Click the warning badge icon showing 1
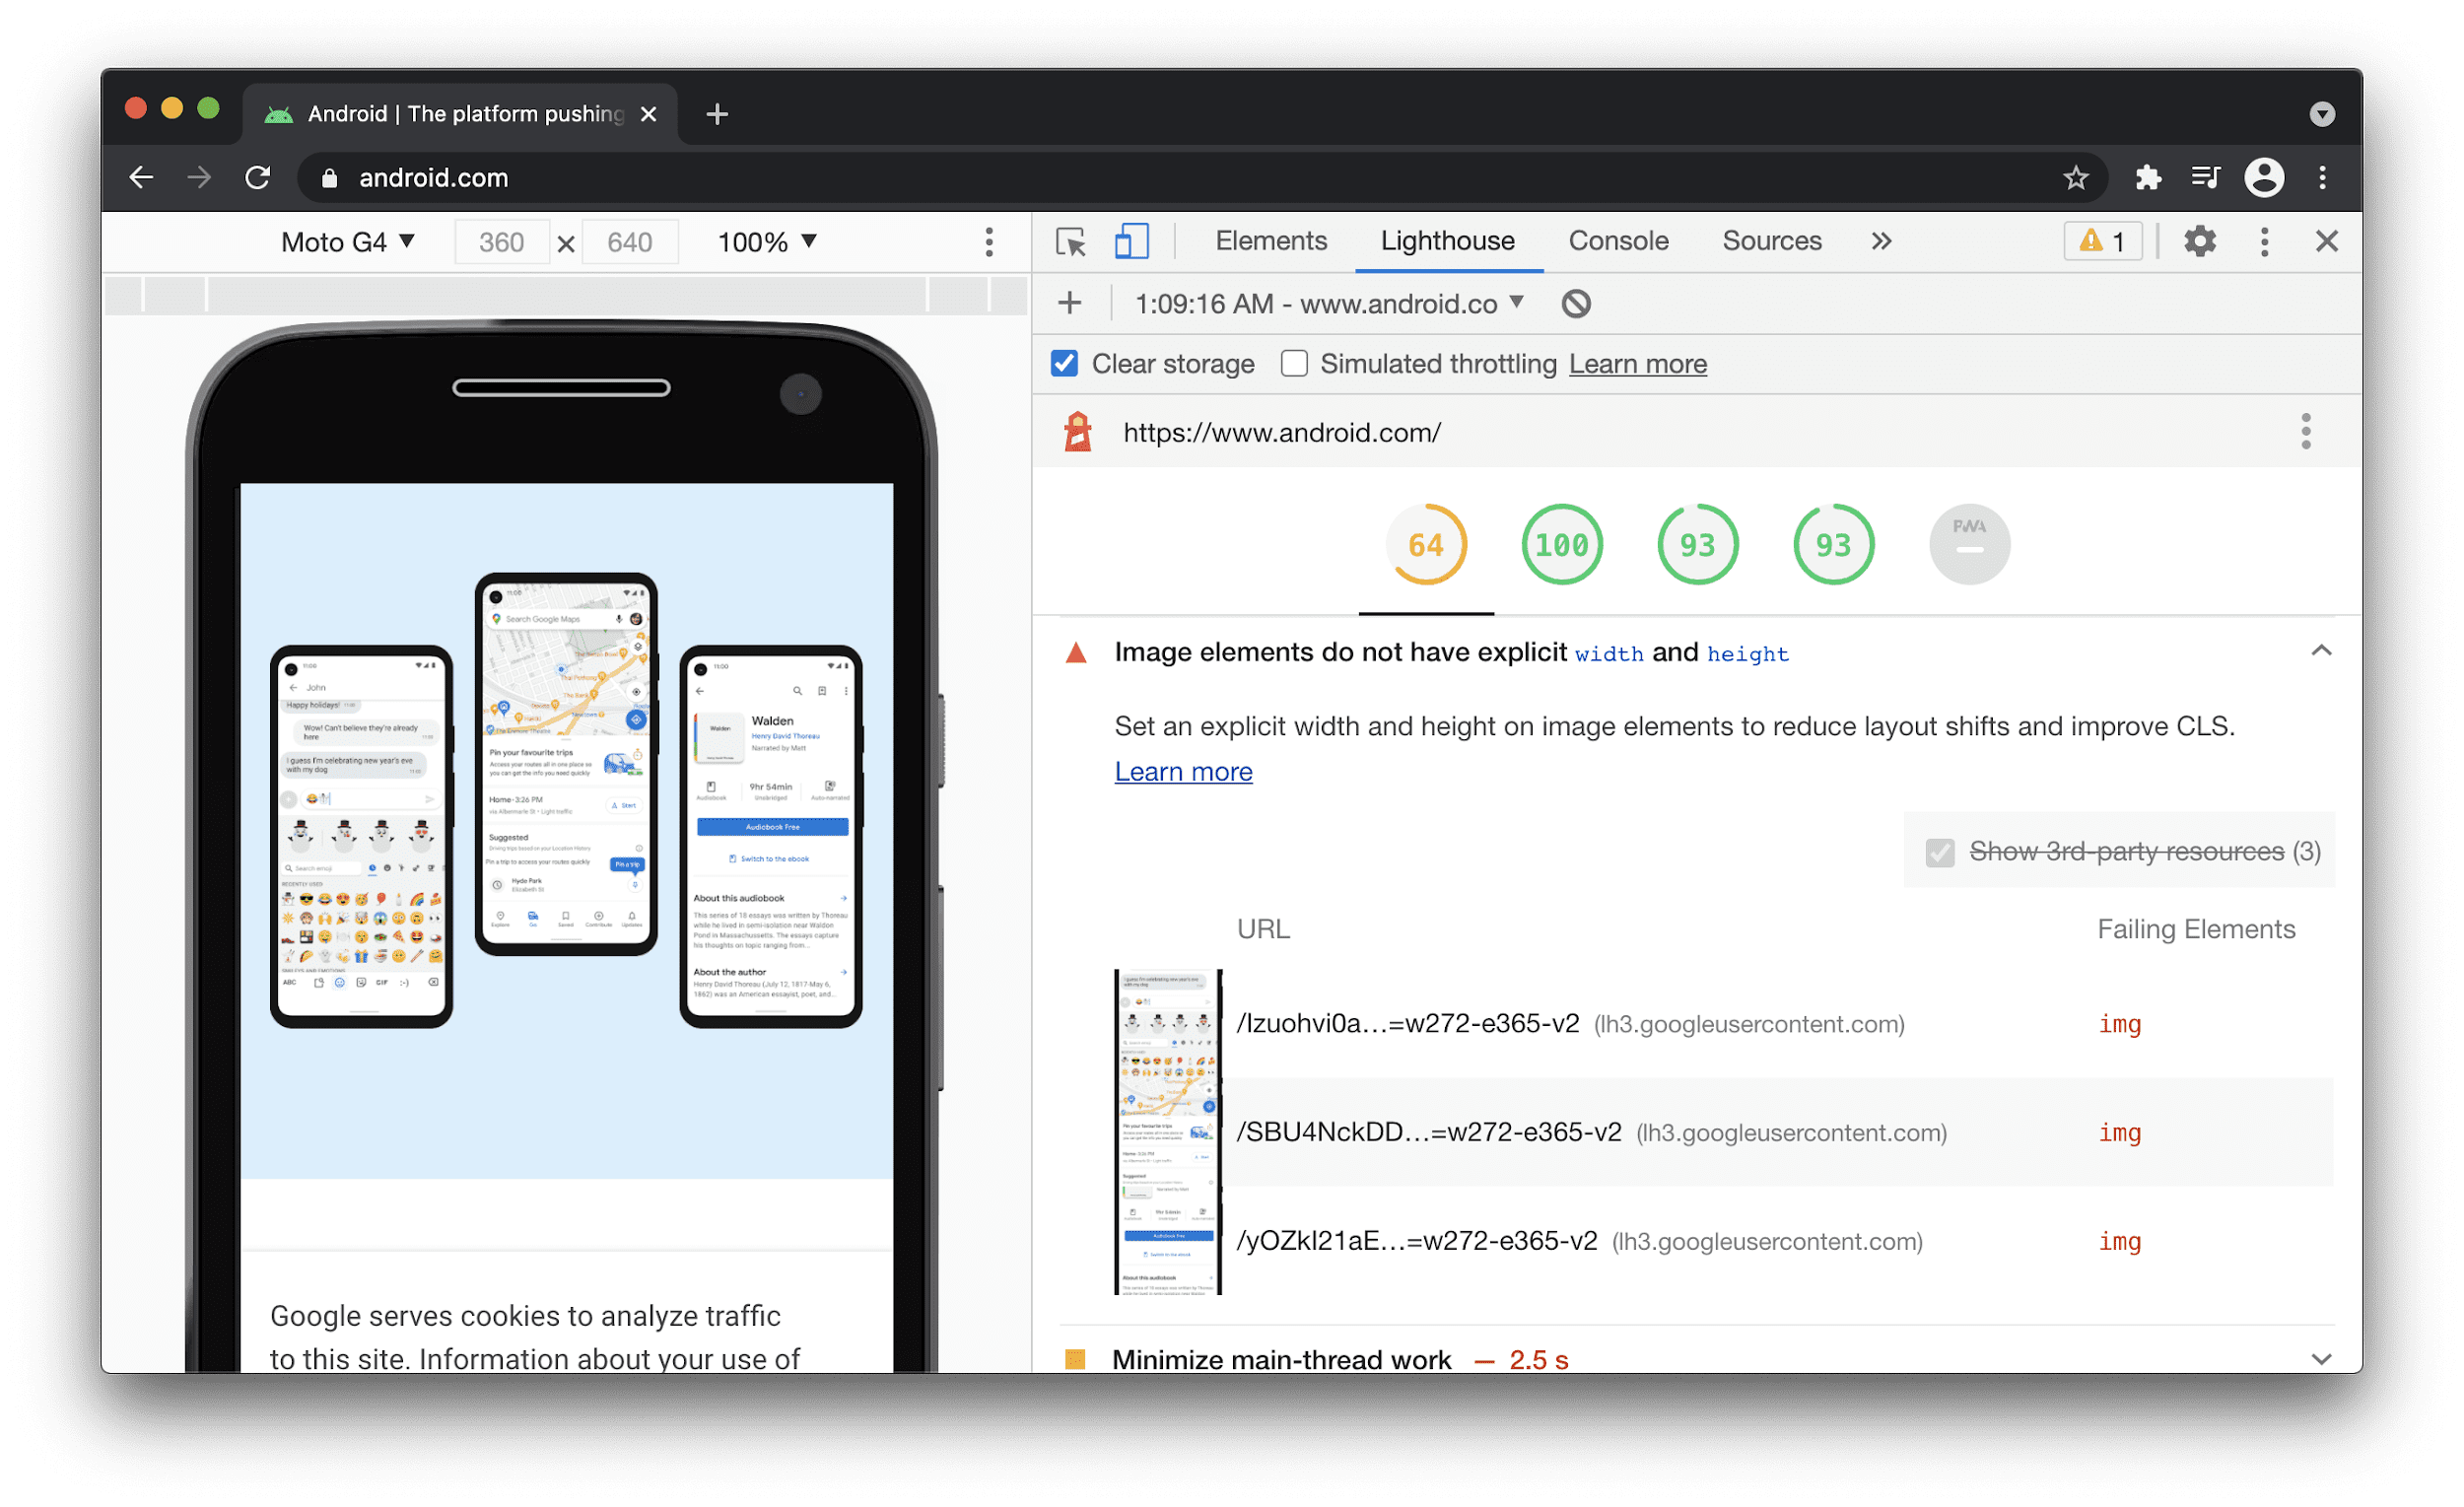The width and height of the screenshot is (2464, 1507). point(2105,241)
